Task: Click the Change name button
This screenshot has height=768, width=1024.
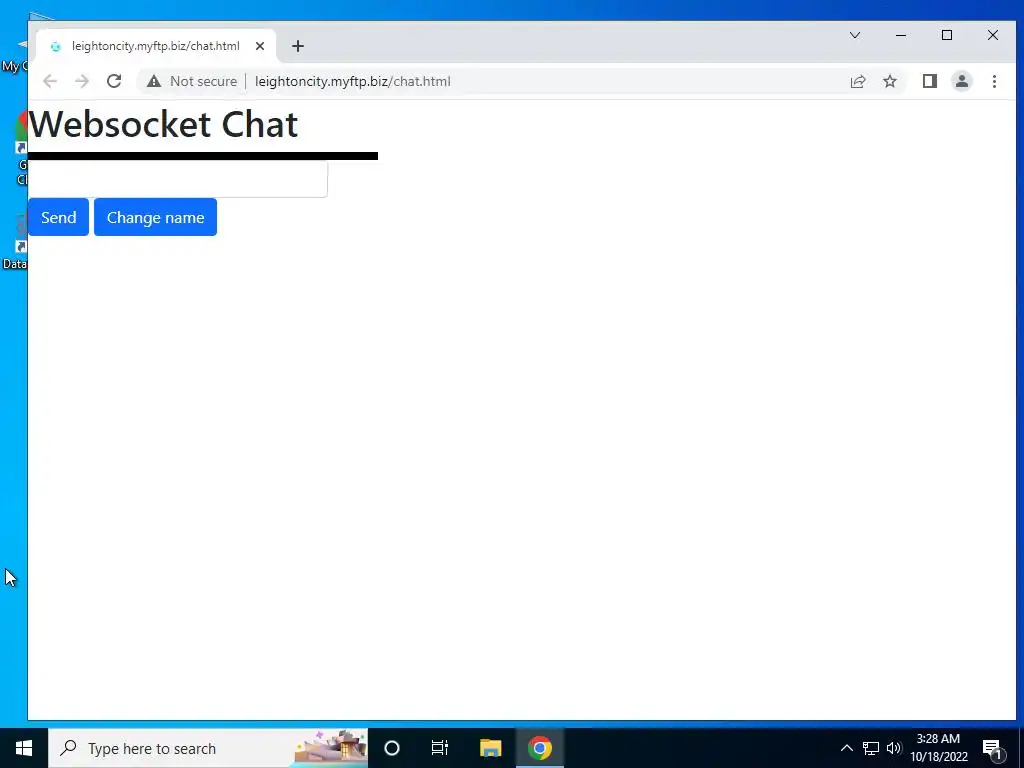Action: 155,217
